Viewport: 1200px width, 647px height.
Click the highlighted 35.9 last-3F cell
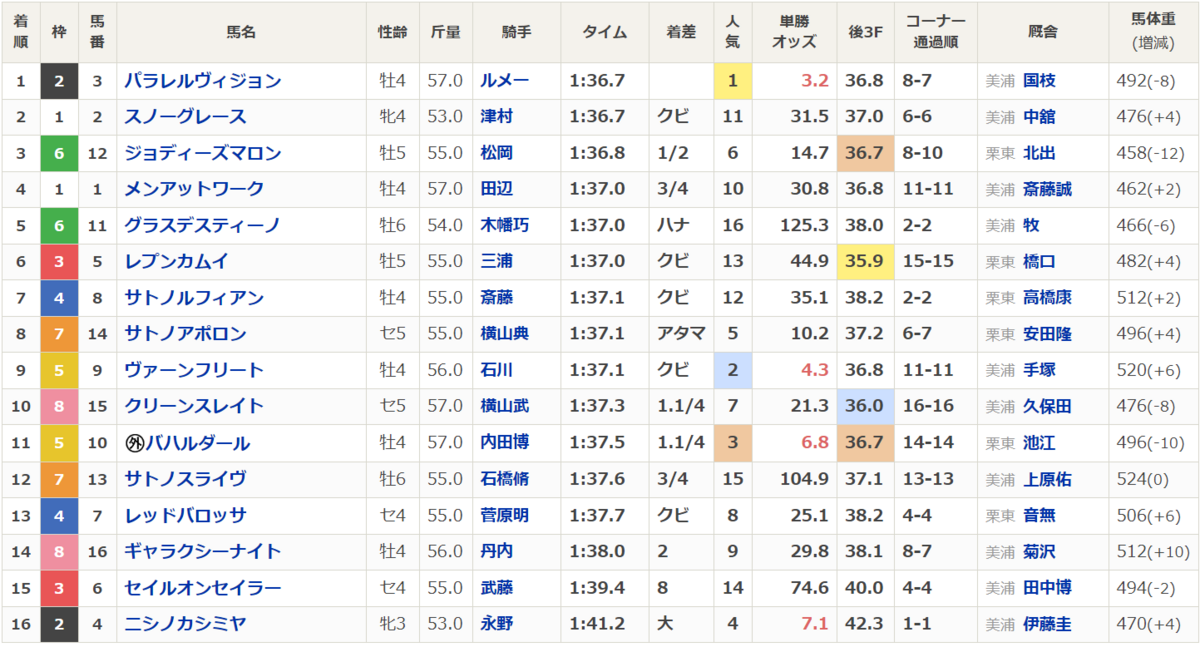864,262
